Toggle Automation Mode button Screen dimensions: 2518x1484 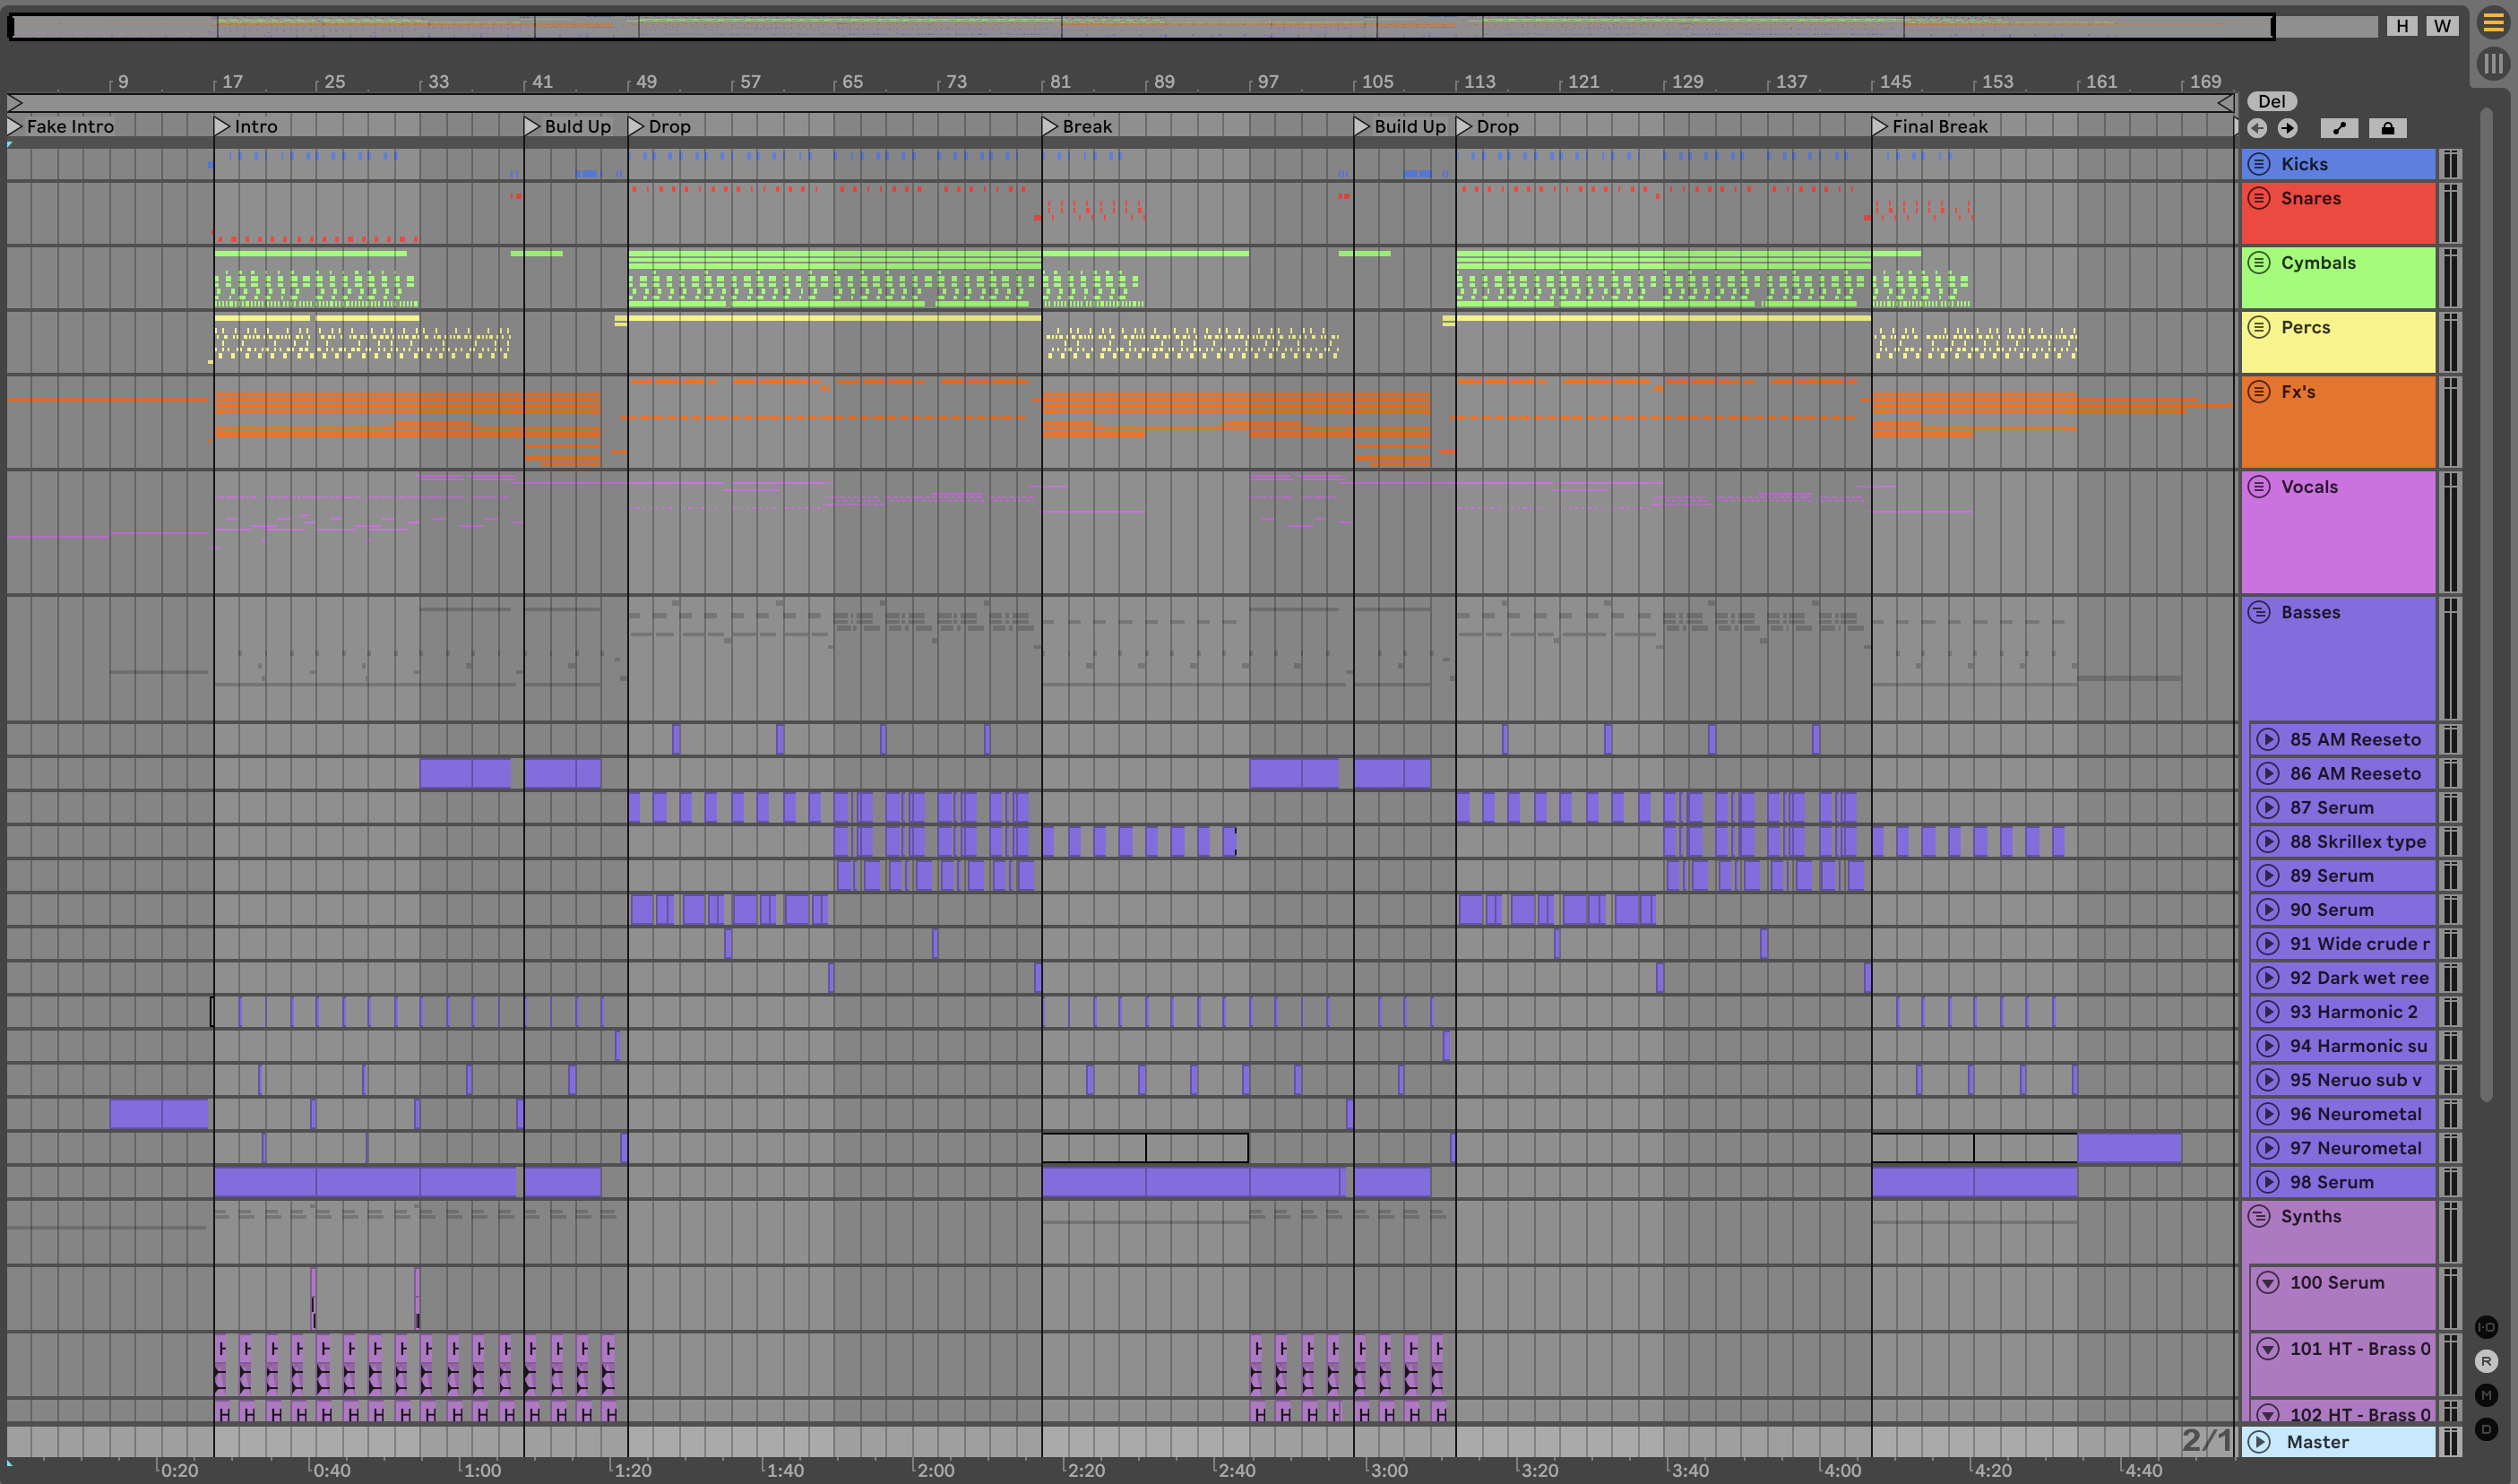[x=2338, y=128]
